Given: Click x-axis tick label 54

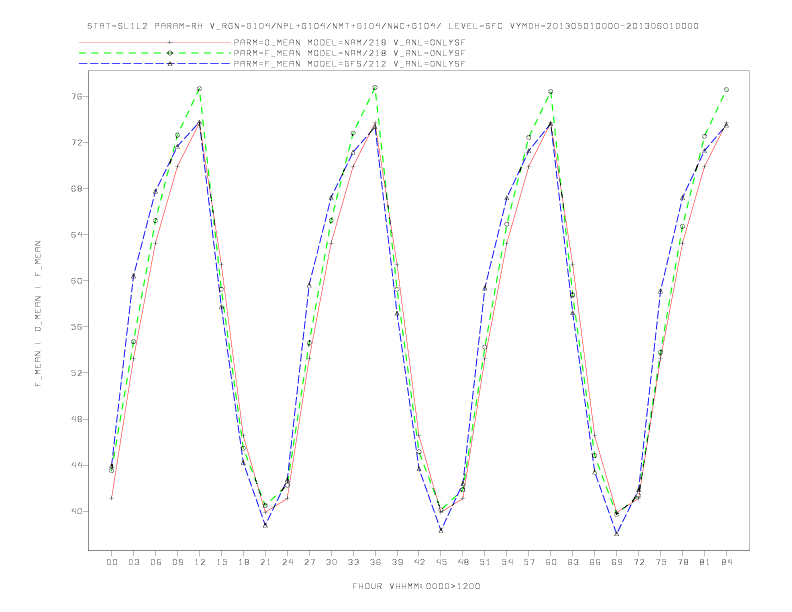Looking at the screenshot, I should click(x=507, y=562).
